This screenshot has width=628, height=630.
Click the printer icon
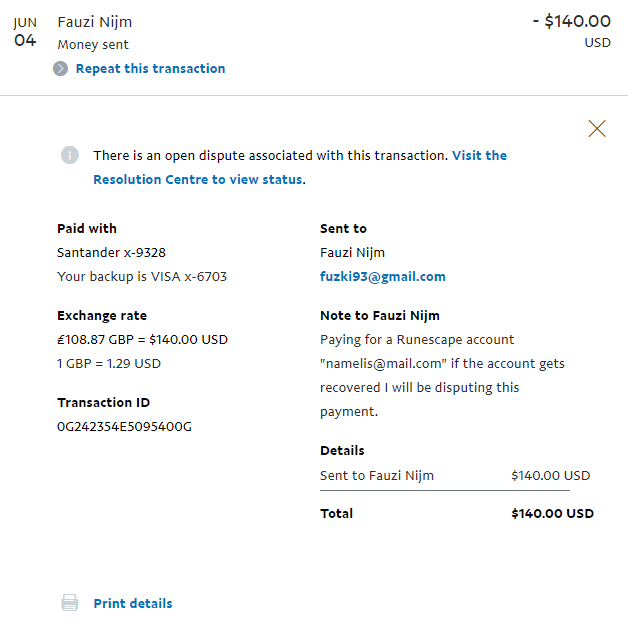tap(70, 603)
